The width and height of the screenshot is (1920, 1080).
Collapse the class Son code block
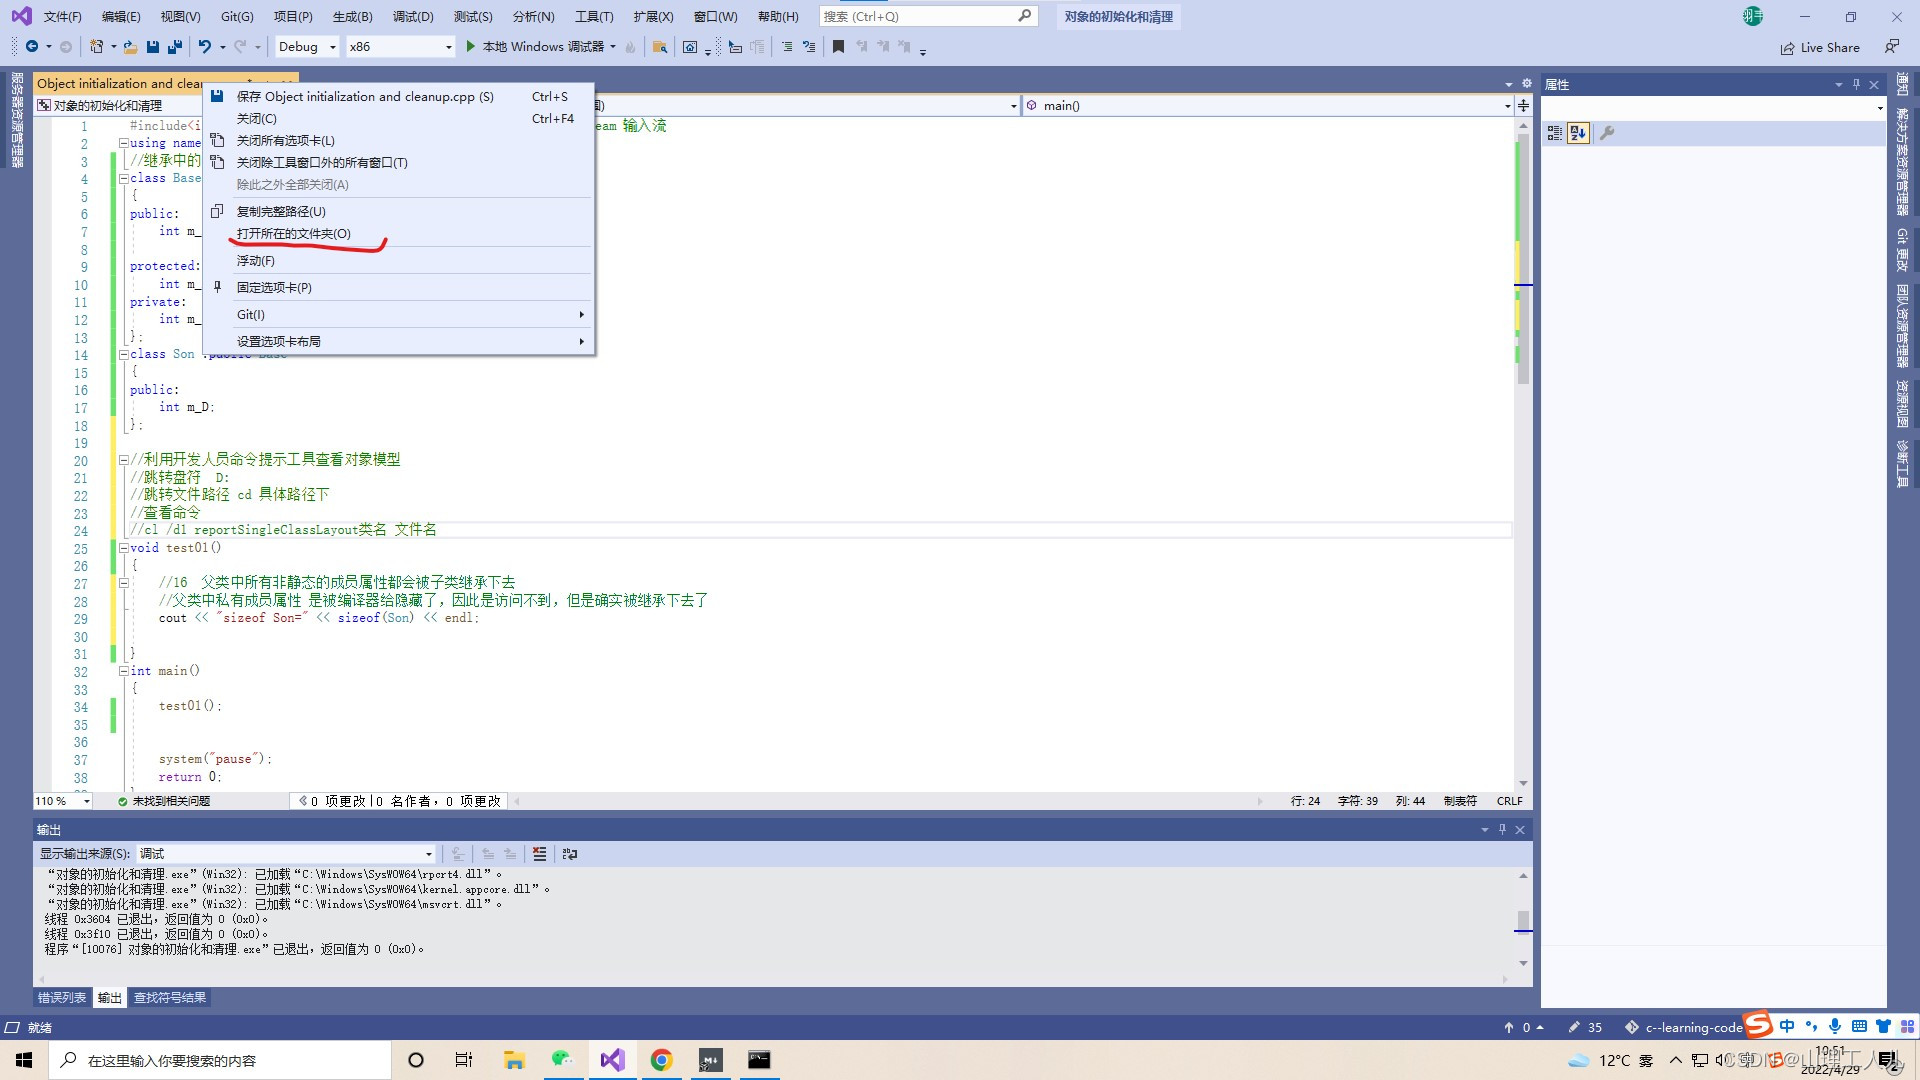click(123, 354)
